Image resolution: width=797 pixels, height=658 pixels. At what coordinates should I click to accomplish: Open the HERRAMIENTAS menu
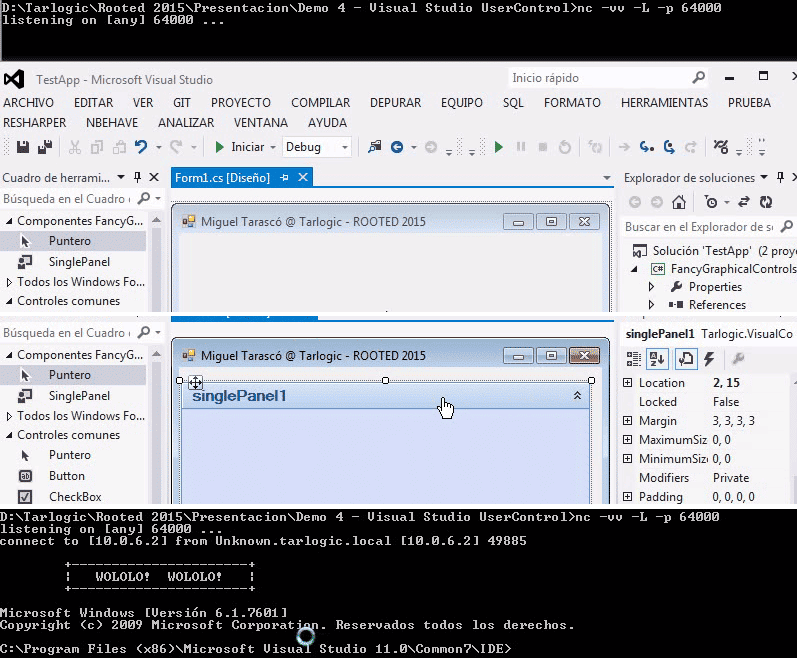[x=664, y=103]
